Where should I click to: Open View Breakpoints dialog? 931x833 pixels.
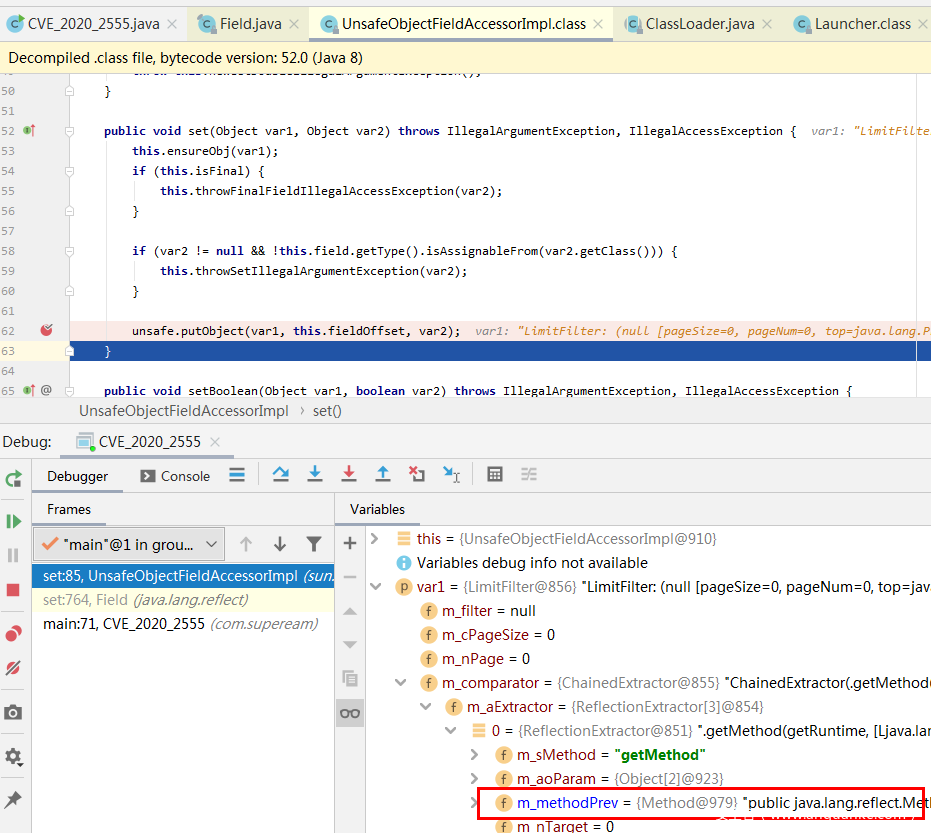point(13,633)
